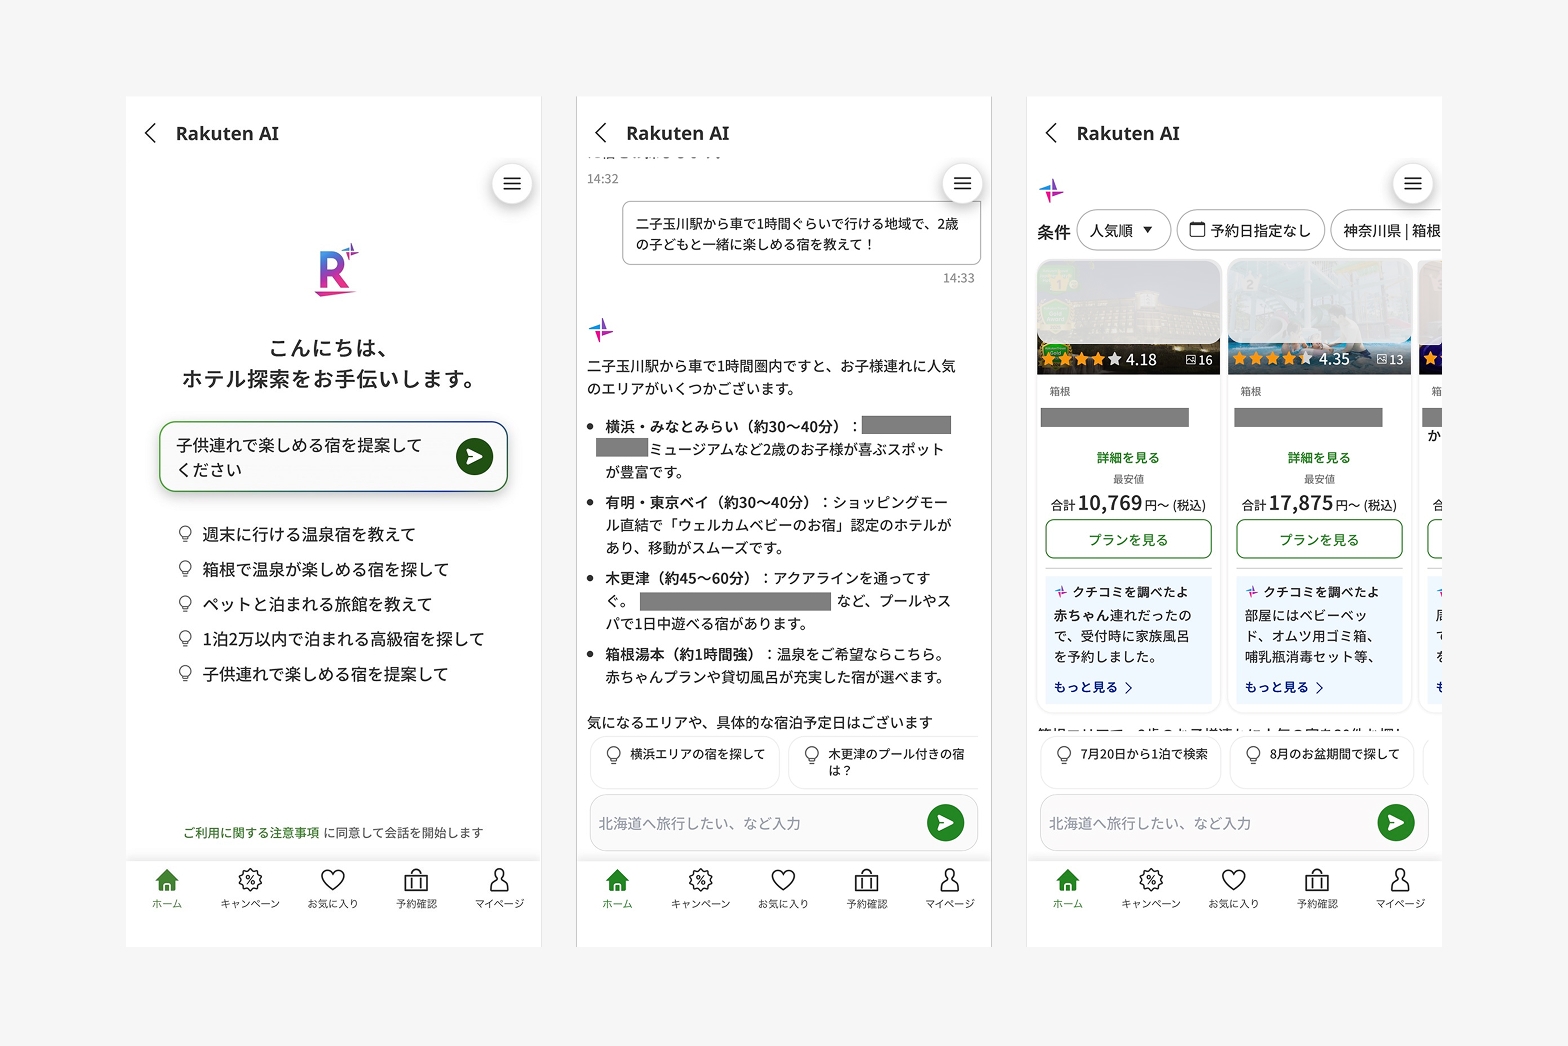Screen dimensions: 1568x1046
Task: Tap the Home tab icon on the welcome screen
Action: tap(167, 880)
